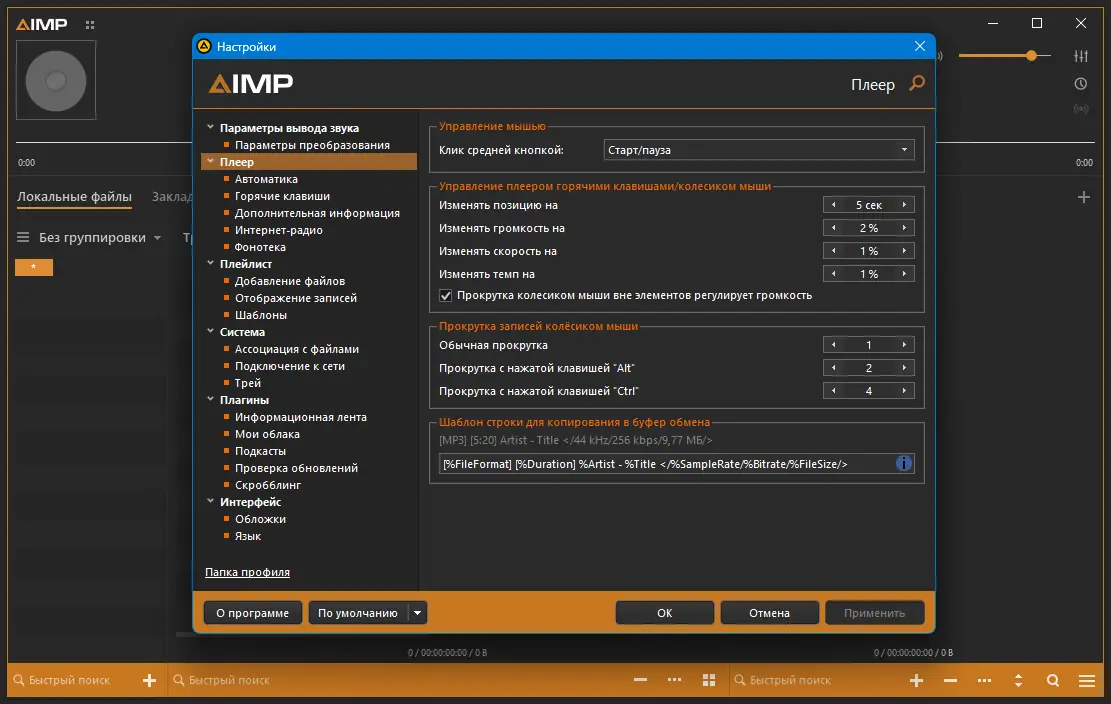Screen dimensions: 1111x704
Task: Select Автоматика settings page
Action: (266, 179)
